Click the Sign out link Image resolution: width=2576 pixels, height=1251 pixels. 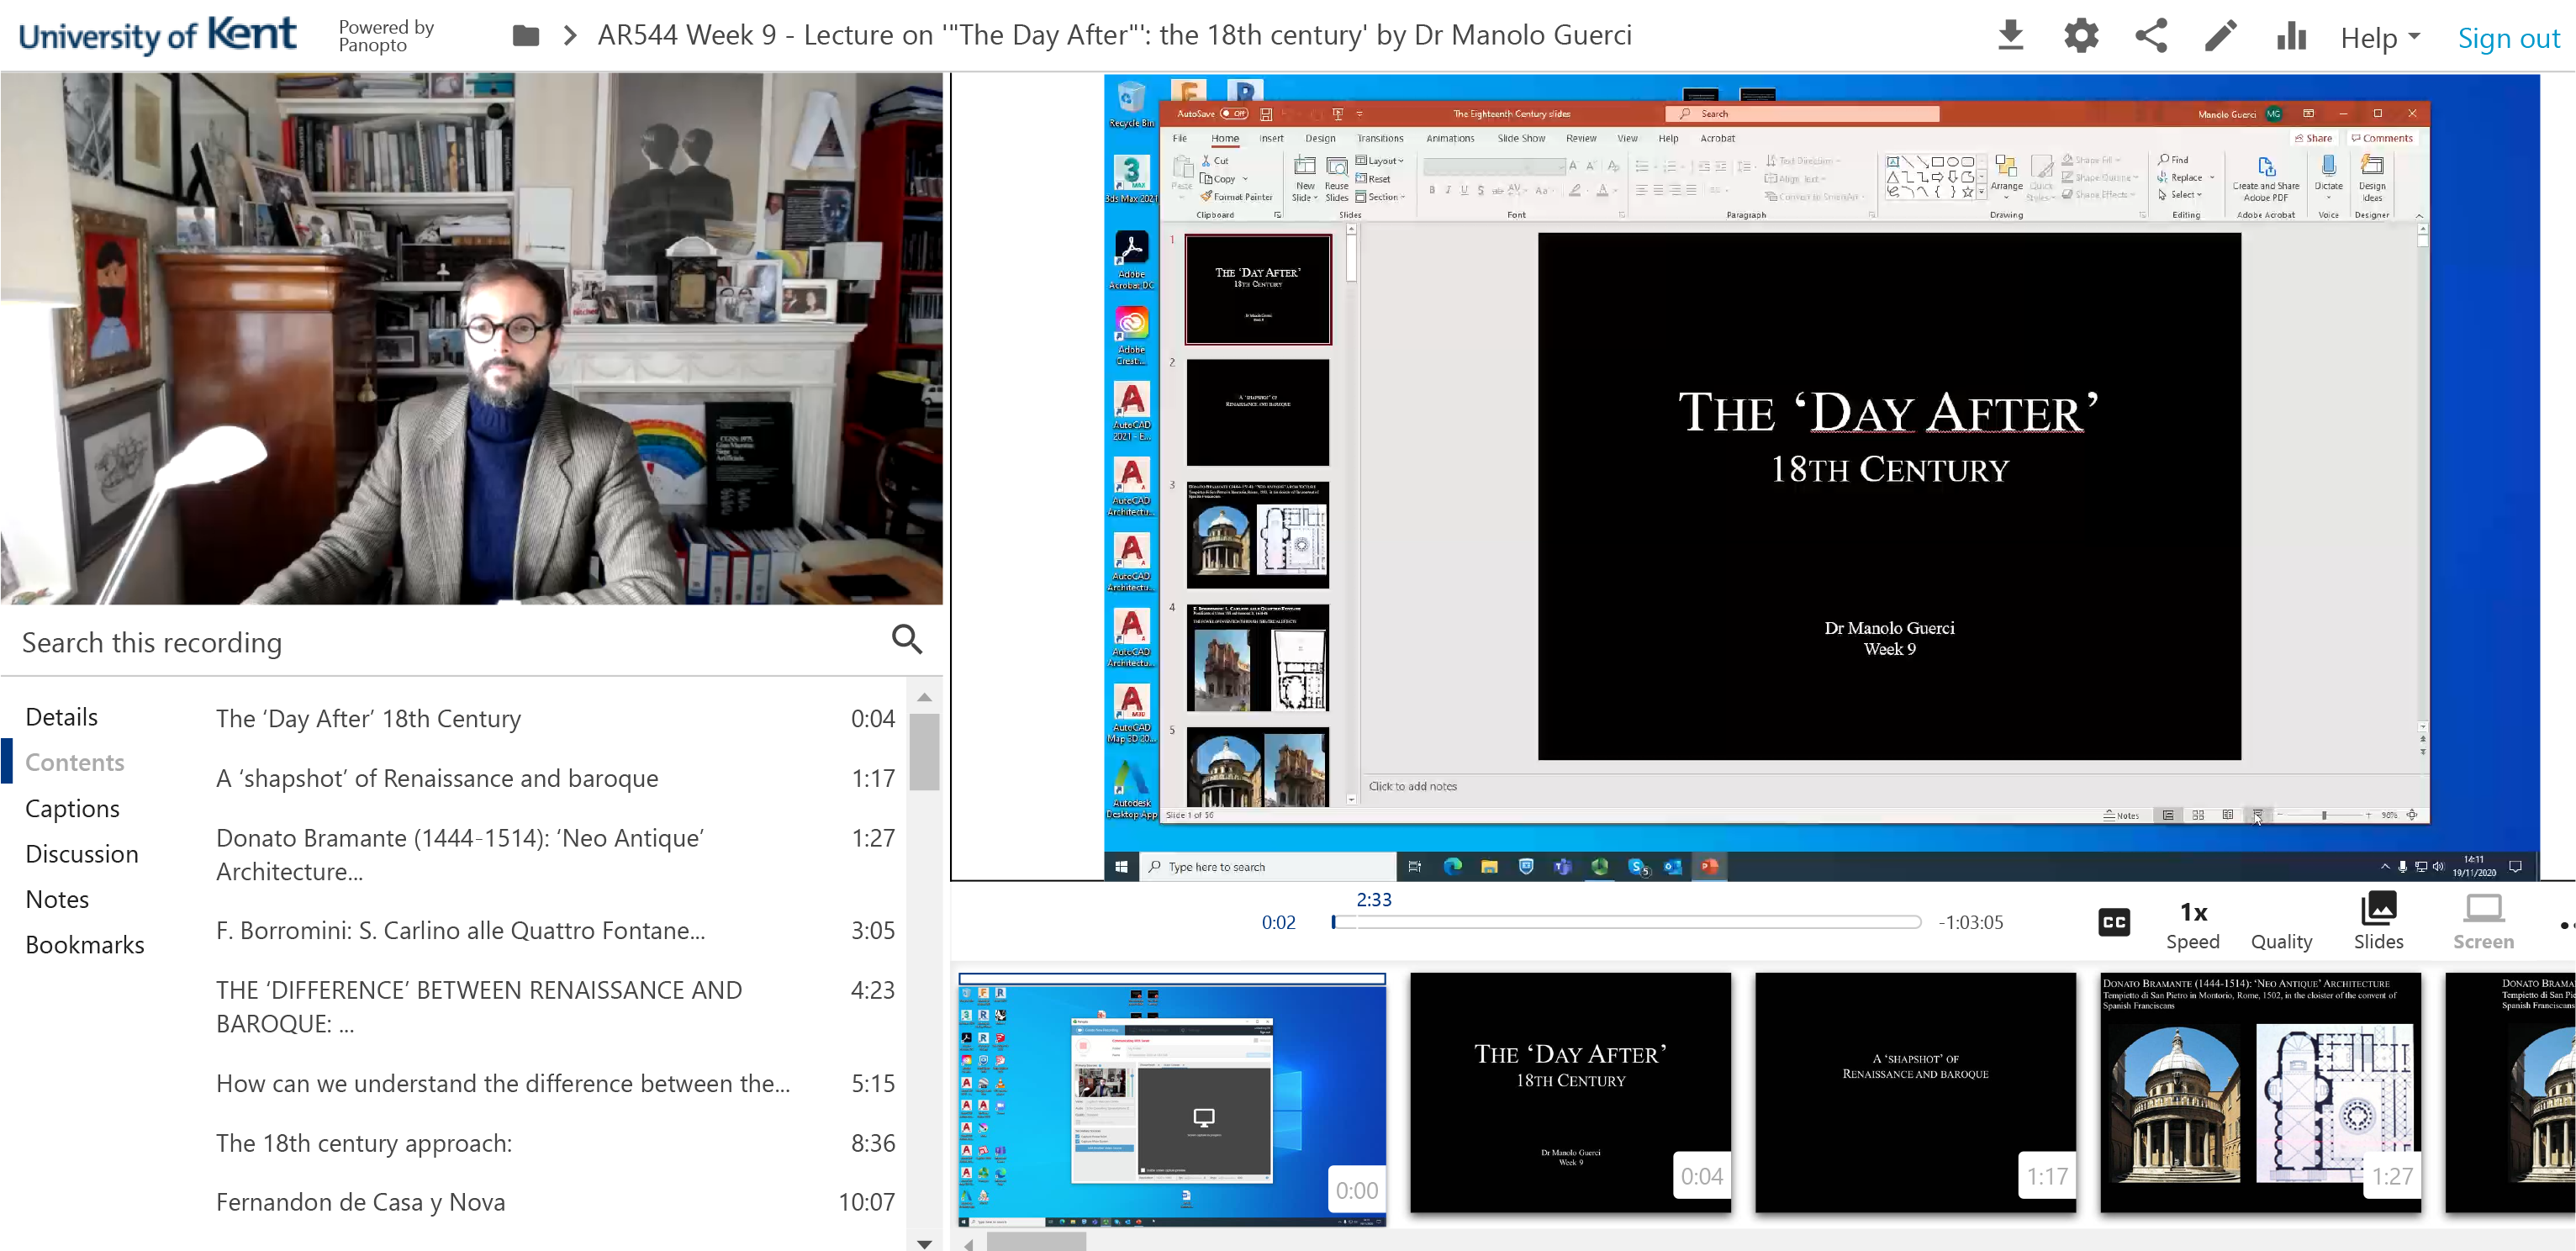pos(2508,38)
